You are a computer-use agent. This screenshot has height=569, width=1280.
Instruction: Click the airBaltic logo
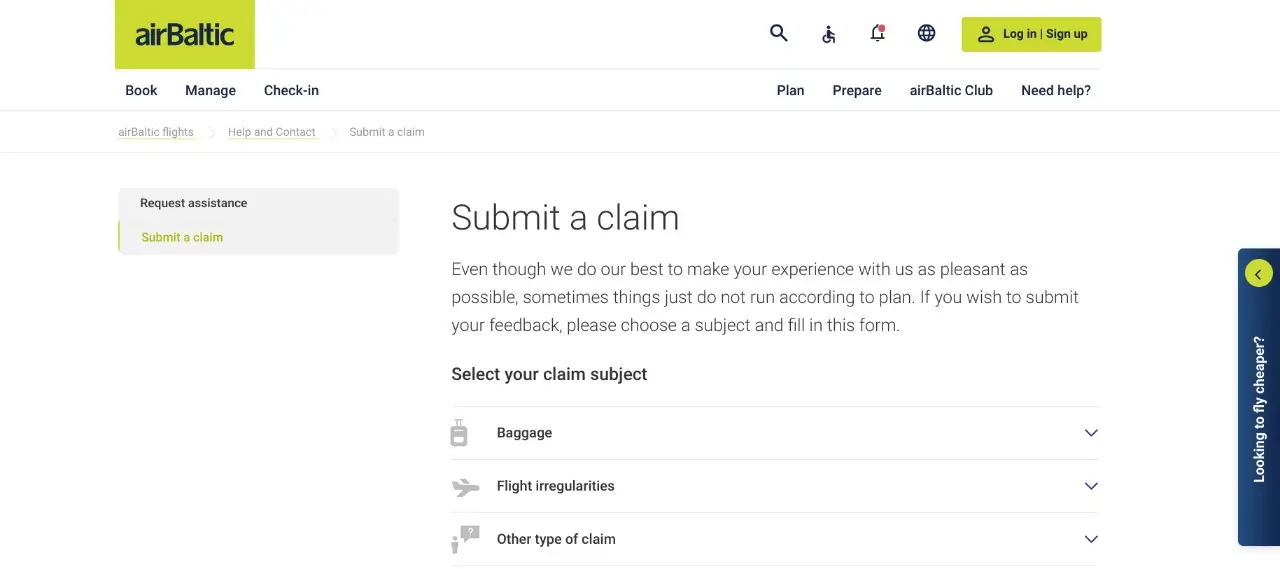click(185, 34)
